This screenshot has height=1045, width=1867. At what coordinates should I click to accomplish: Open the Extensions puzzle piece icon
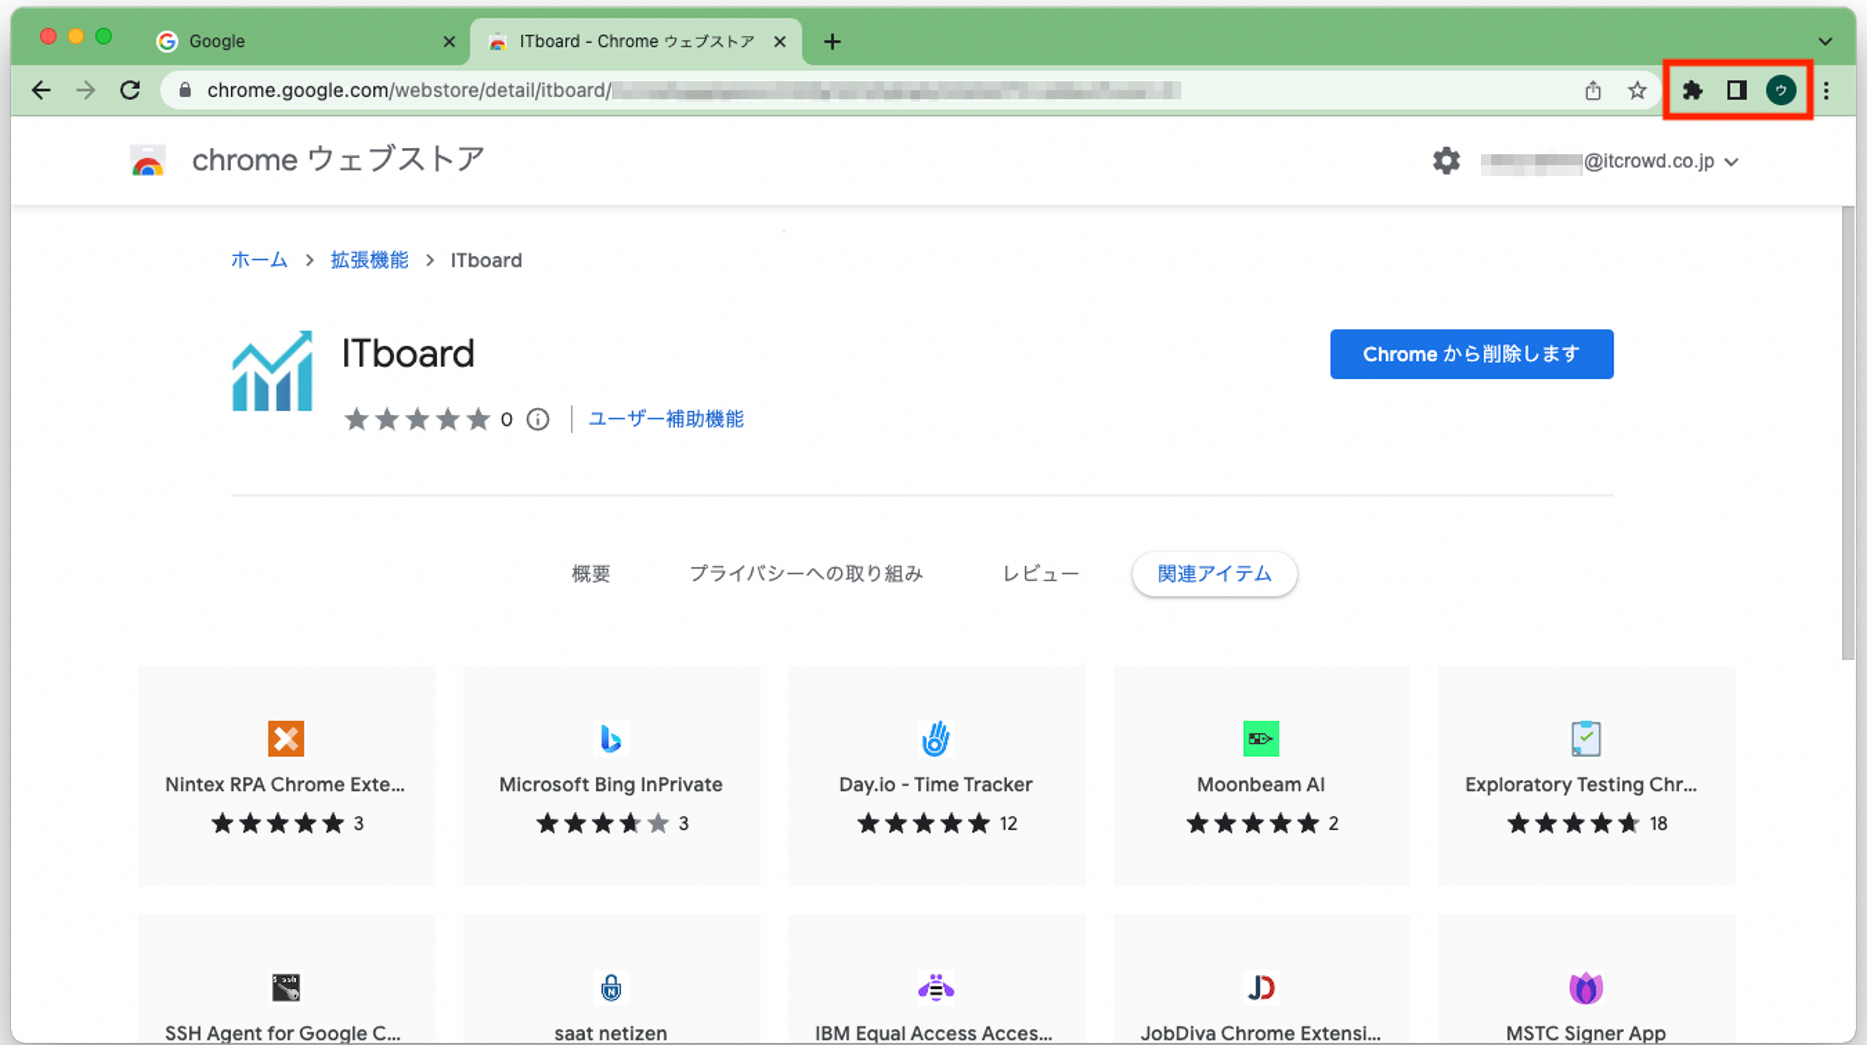point(1692,91)
